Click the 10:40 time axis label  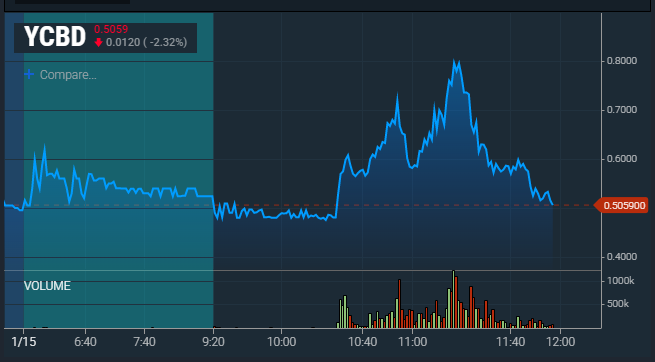[x=362, y=342]
